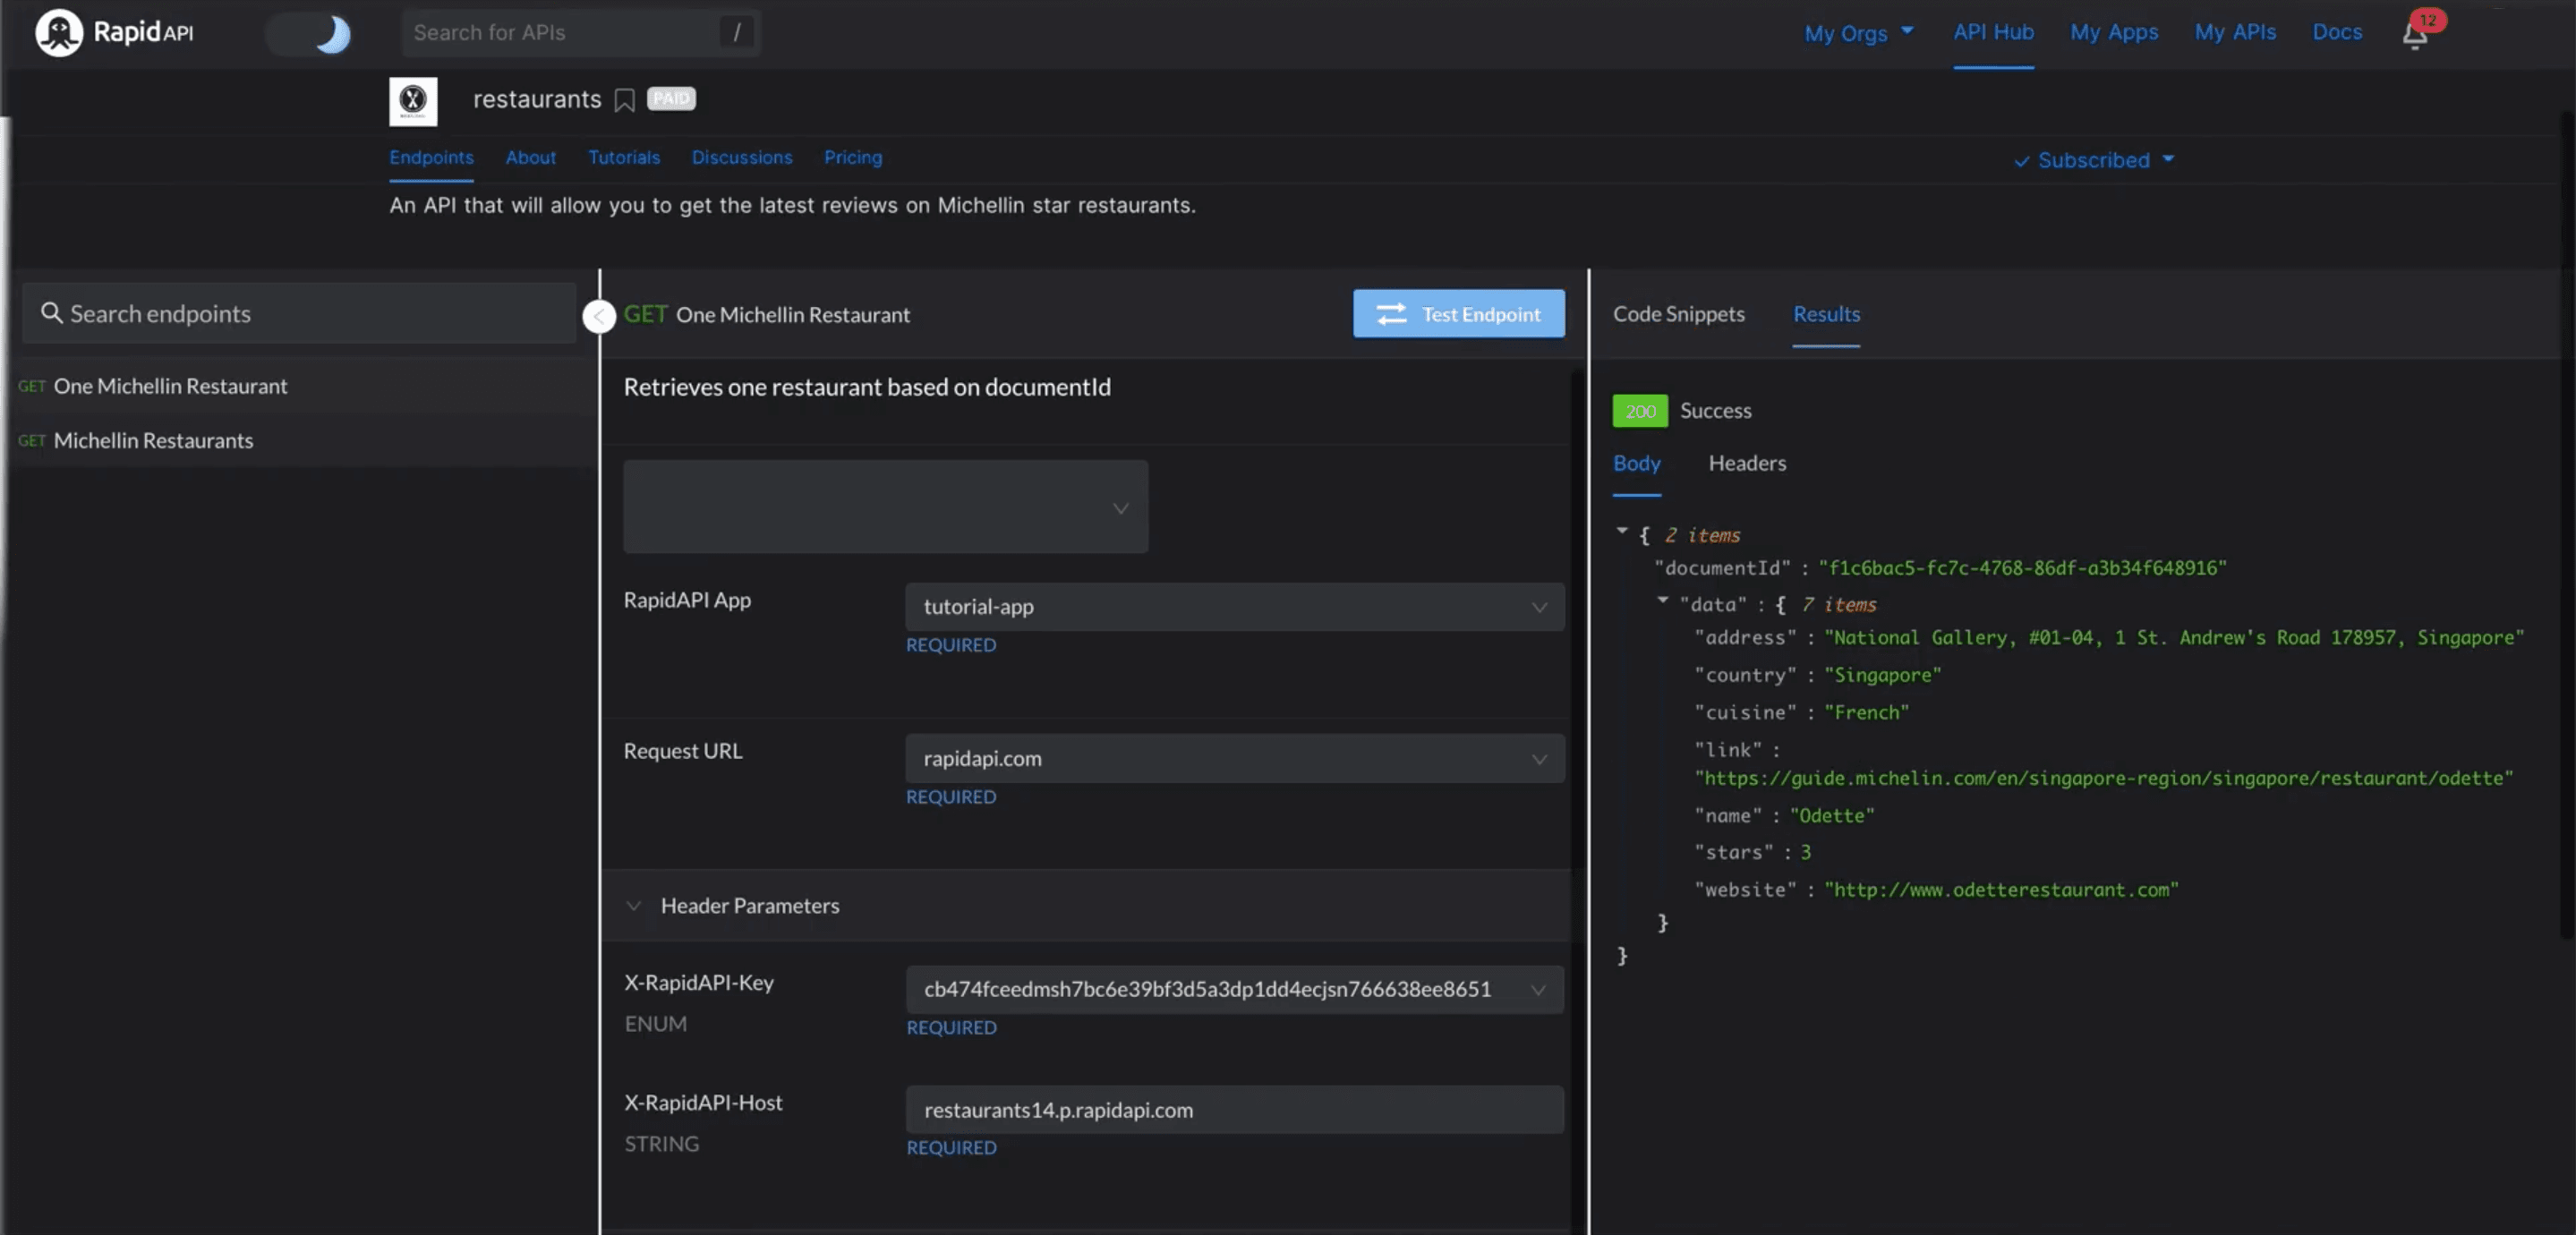The image size is (2576, 1235).
Task: Select the Endpoints tab
Action: [x=431, y=157]
